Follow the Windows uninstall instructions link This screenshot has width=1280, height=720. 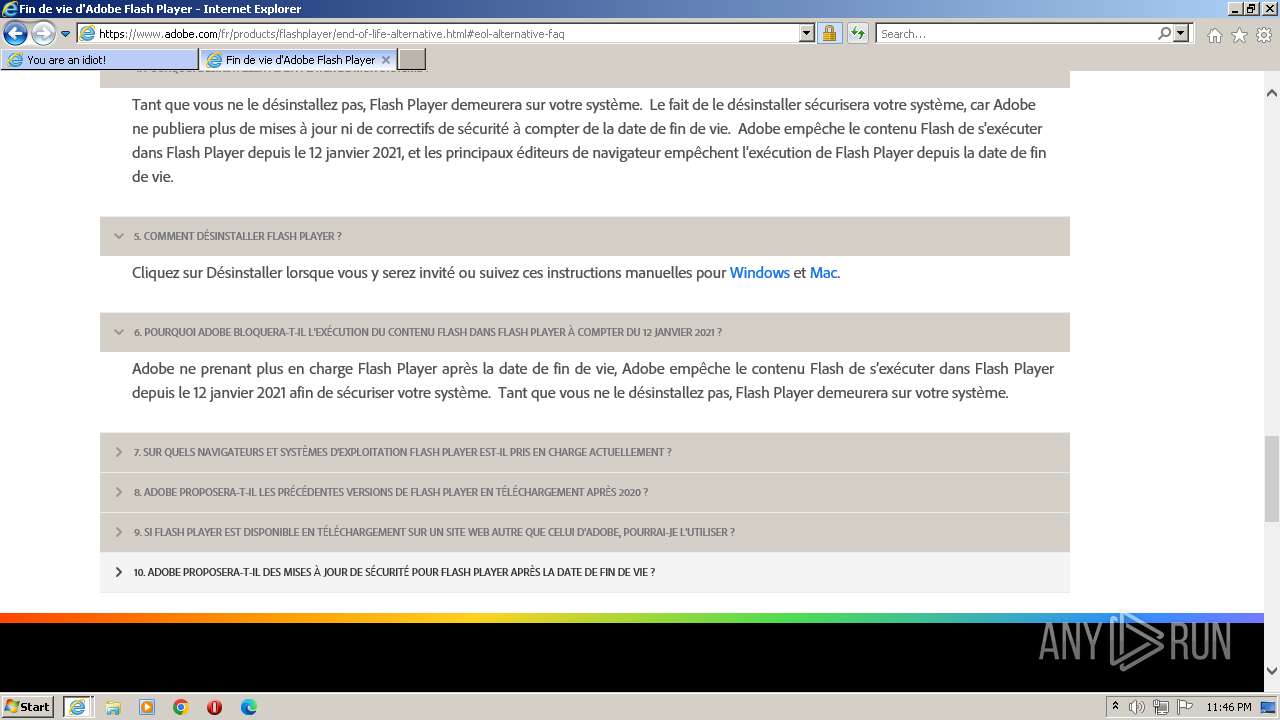tap(759, 273)
